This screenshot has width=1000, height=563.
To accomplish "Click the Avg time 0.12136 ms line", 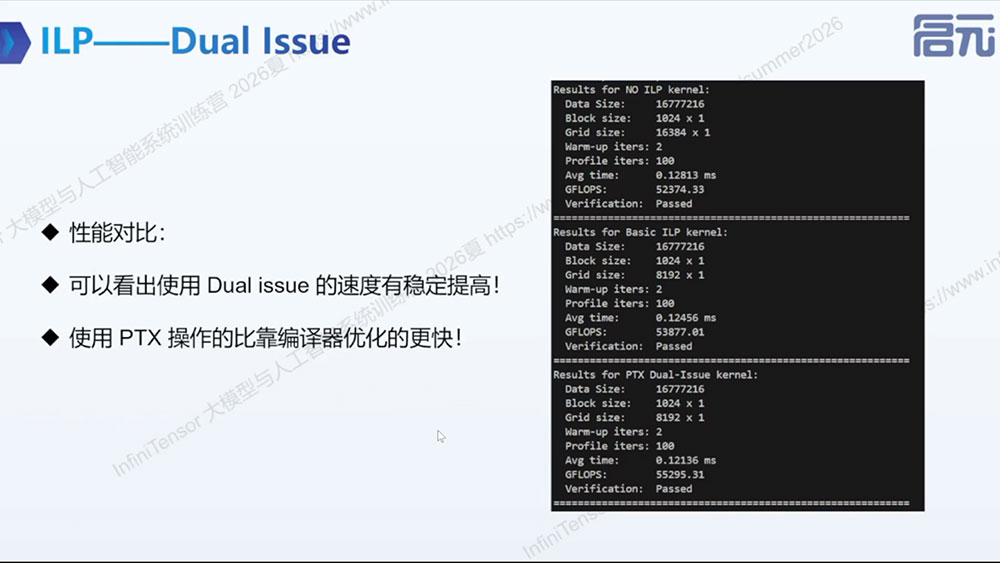I will pos(640,460).
